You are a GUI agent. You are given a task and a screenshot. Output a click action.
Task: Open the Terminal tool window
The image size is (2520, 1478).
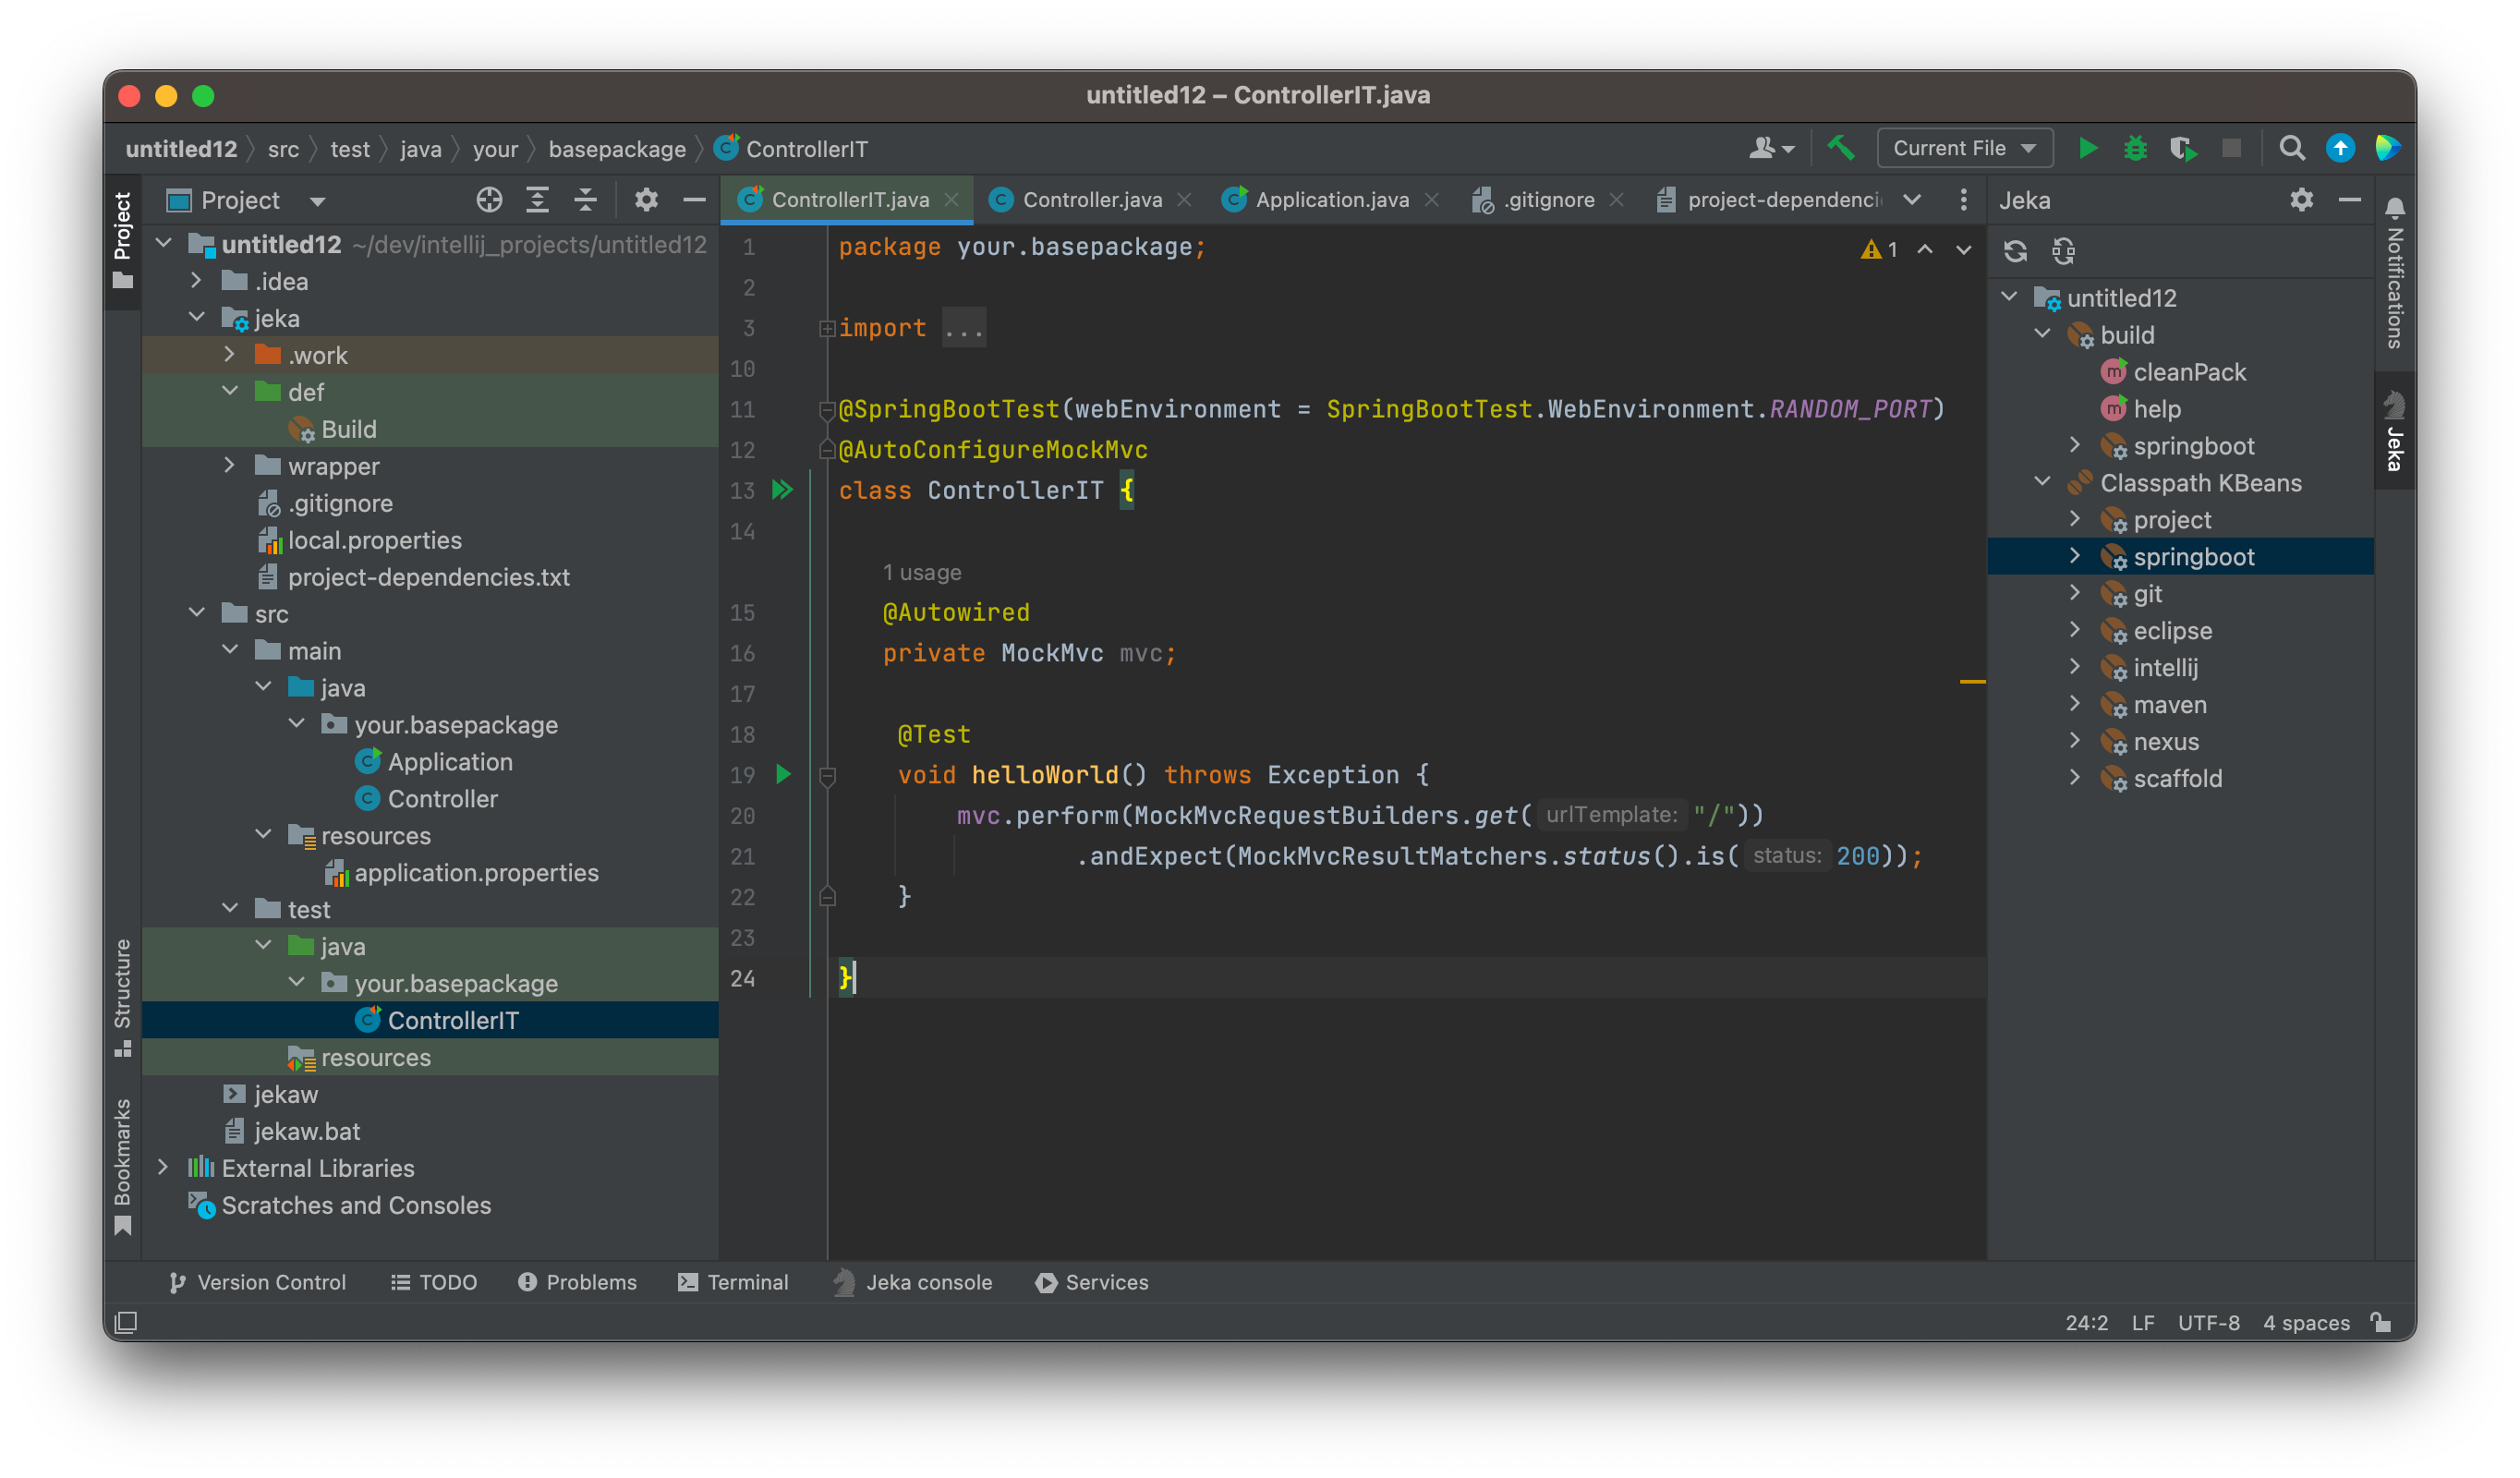tap(733, 1282)
